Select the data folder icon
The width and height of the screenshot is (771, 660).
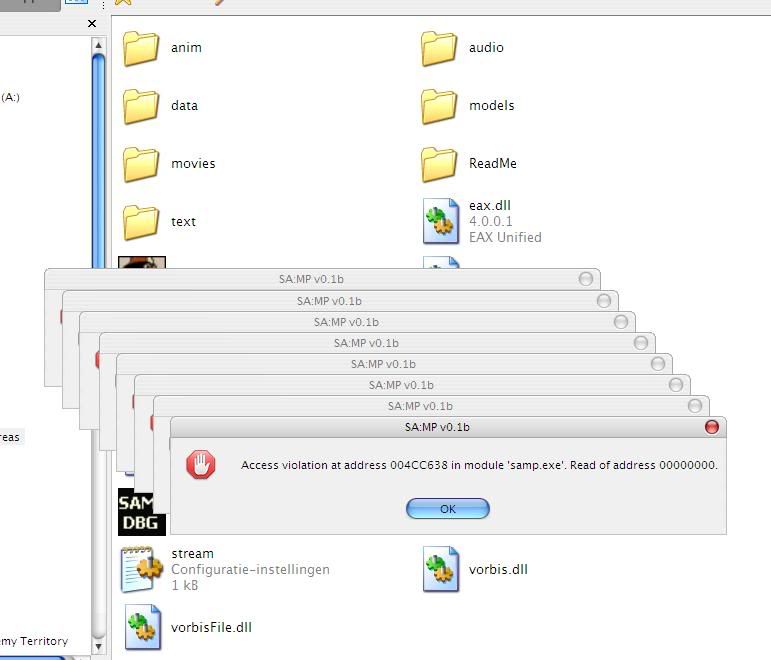coord(141,106)
